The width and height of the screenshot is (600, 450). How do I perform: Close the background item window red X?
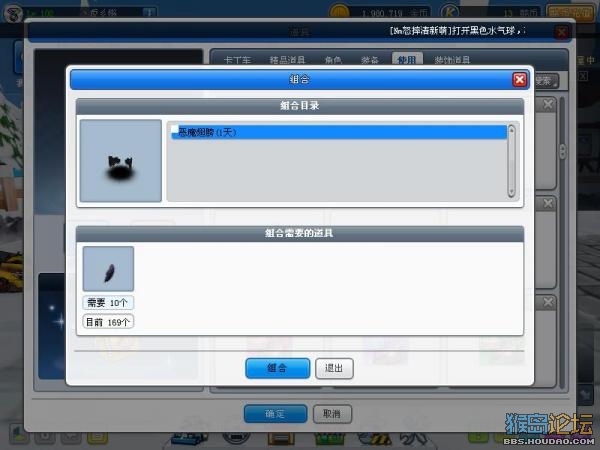561,32
